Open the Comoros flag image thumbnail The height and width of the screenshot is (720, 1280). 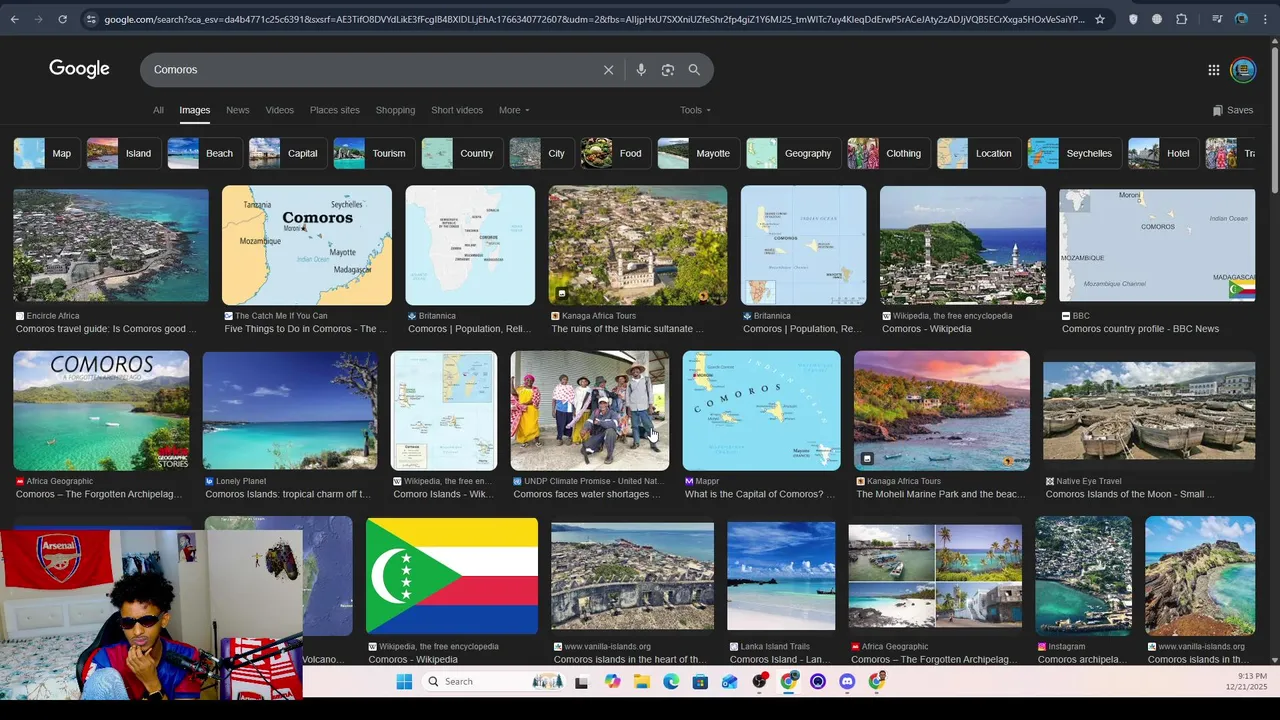(x=452, y=576)
